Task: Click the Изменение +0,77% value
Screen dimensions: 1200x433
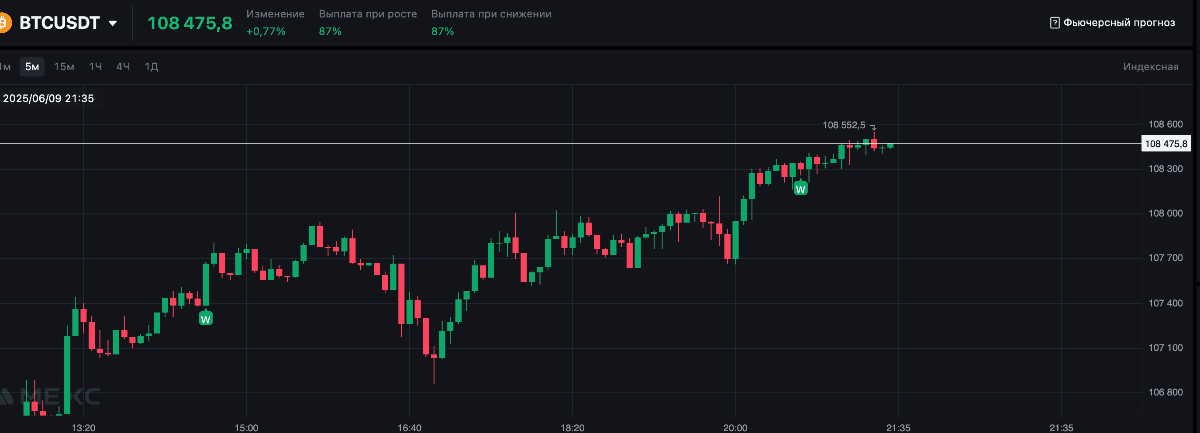Action: (x=266, y=32)
